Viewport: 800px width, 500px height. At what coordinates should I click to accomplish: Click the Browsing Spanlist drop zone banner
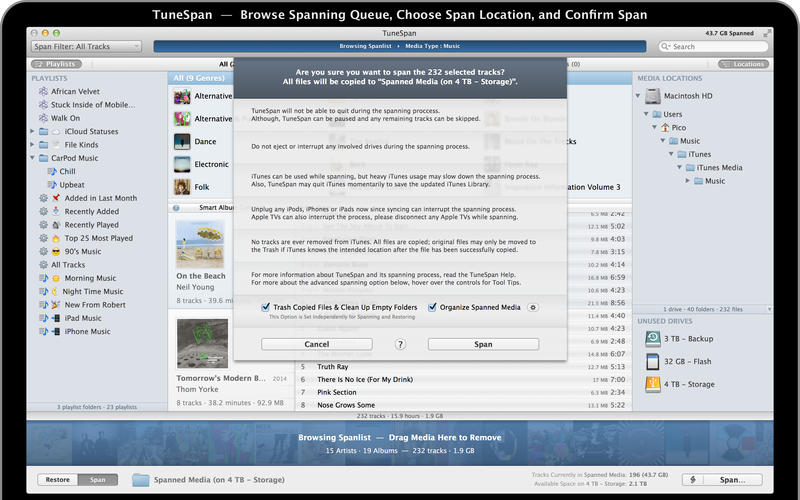click(x=399, y=443)
